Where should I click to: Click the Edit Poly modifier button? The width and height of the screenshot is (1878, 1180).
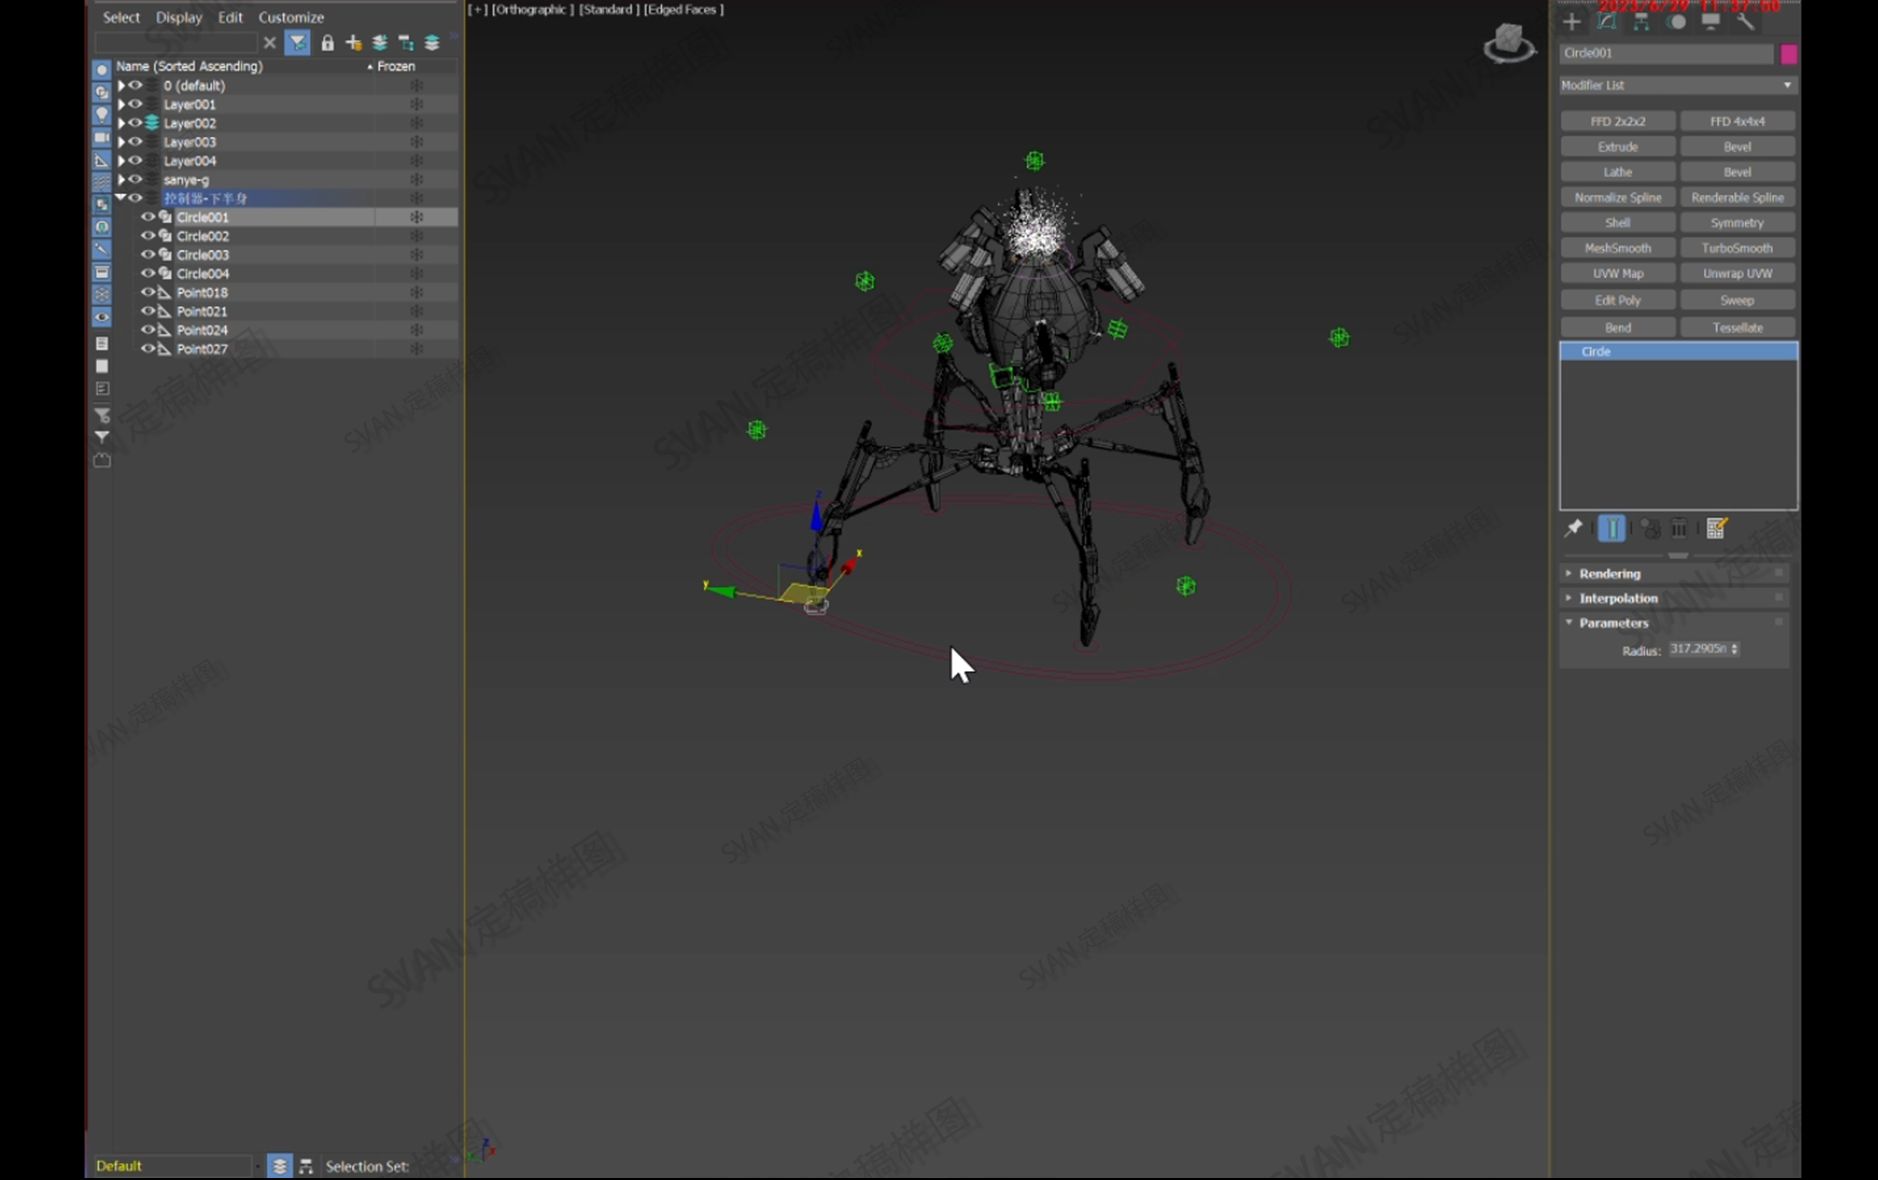tap(1617, 300)
